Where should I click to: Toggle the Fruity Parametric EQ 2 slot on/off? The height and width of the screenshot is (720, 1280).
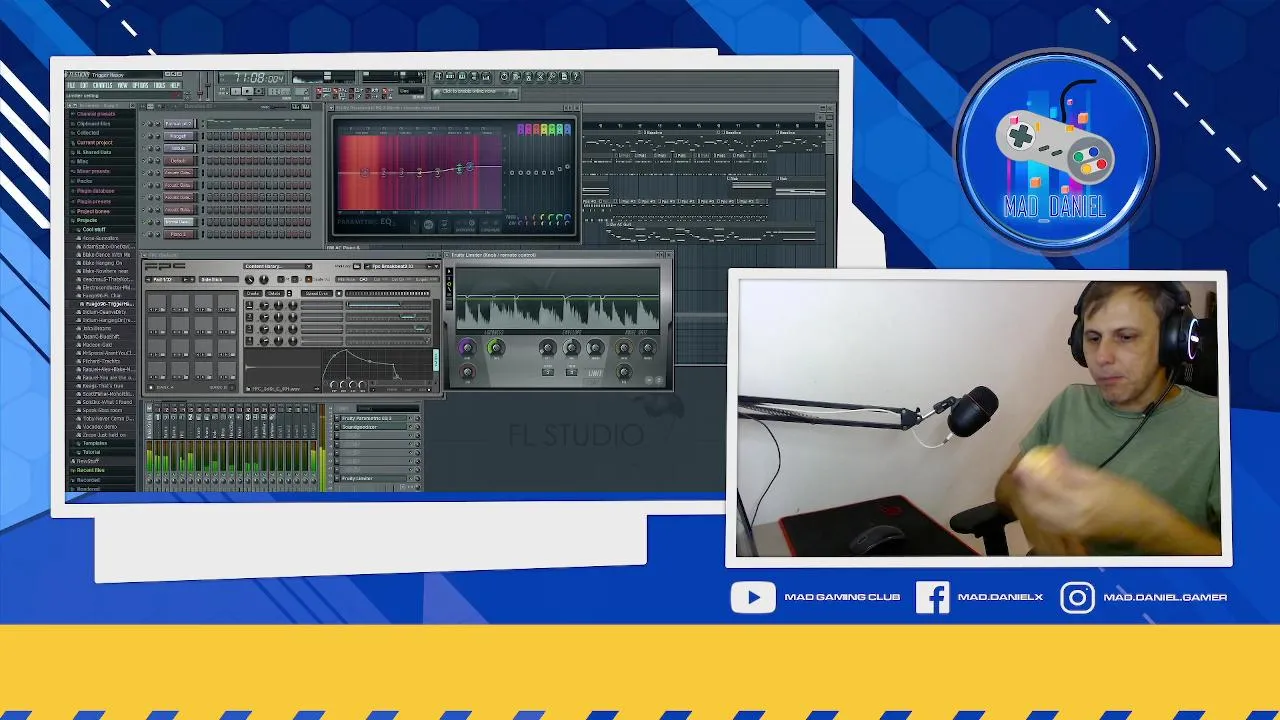click(410, 418)
